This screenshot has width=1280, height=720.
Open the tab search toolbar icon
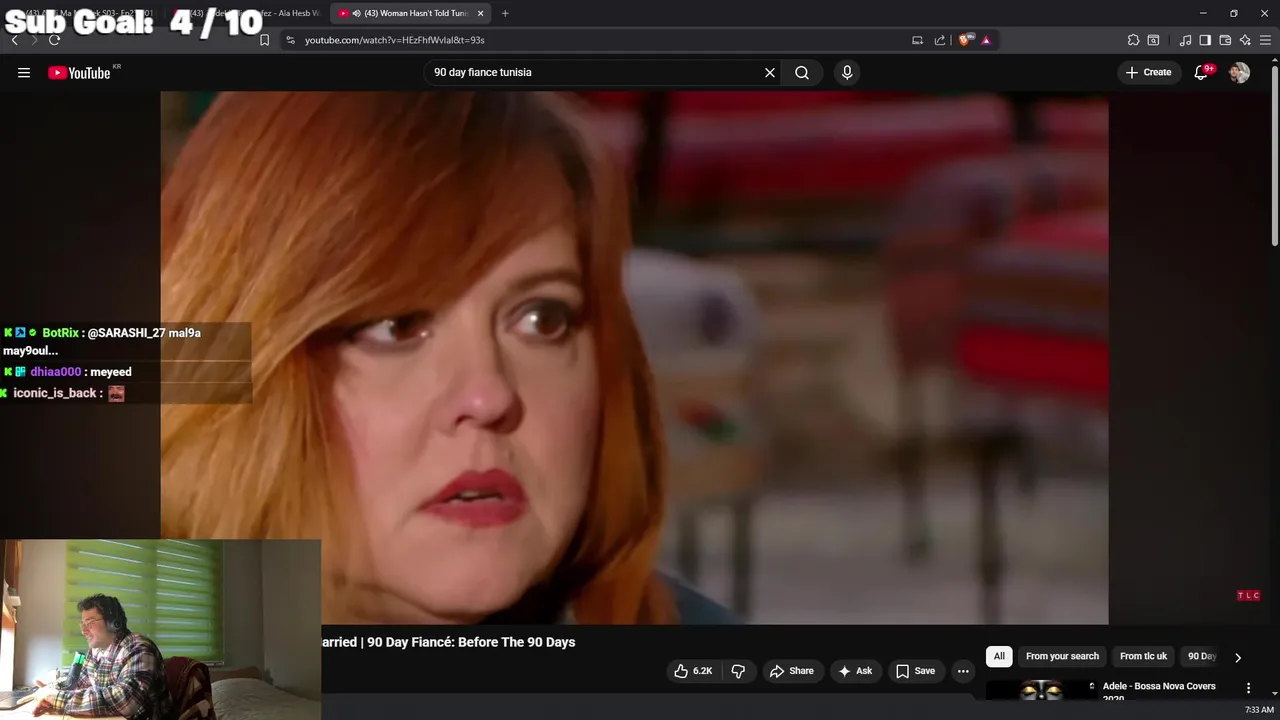[1153, 40]
